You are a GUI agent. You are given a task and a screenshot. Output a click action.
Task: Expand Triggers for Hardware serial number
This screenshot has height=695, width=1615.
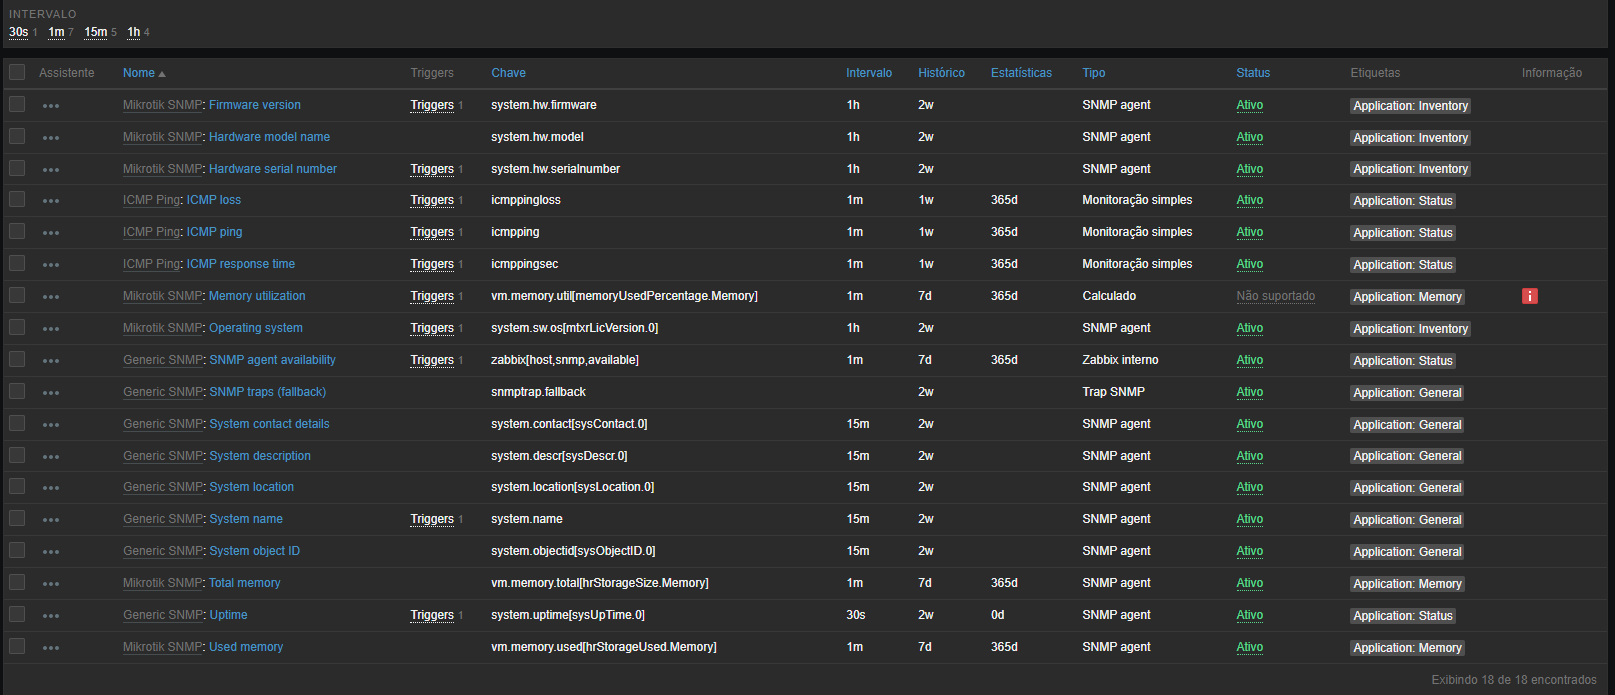432,169
